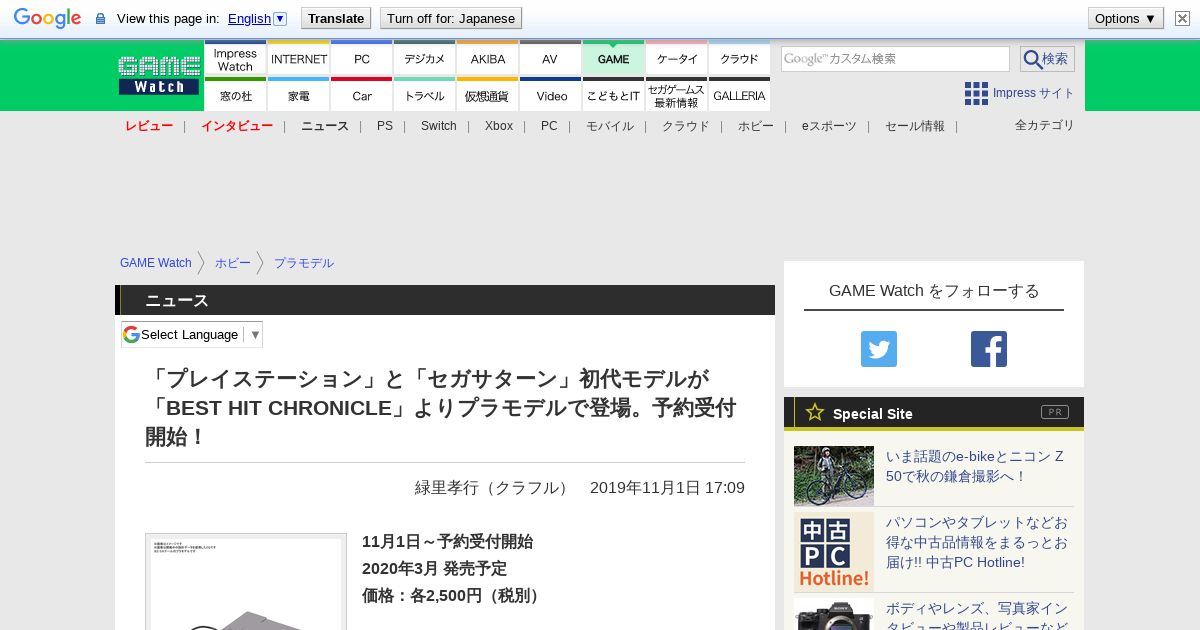
Task: Open the AV tab
Action: [x=550, y=59]
